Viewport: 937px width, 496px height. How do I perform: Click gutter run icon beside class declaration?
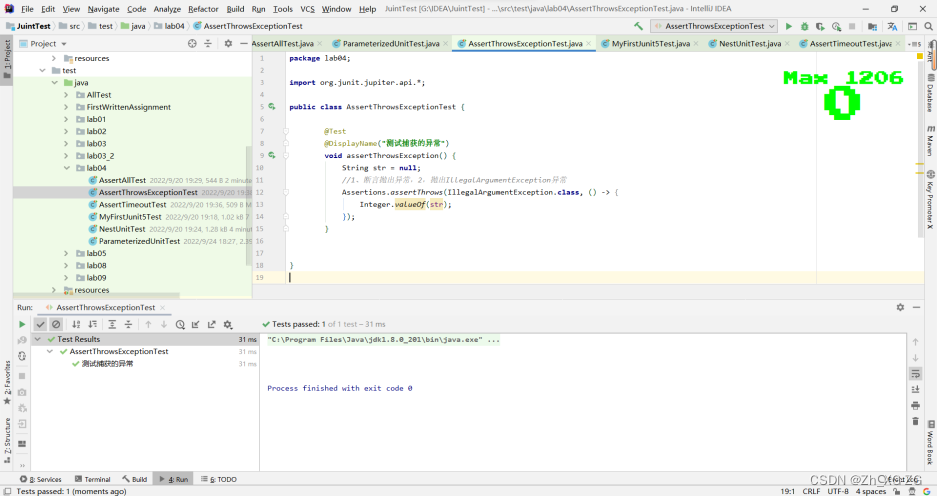coord(272,106)
